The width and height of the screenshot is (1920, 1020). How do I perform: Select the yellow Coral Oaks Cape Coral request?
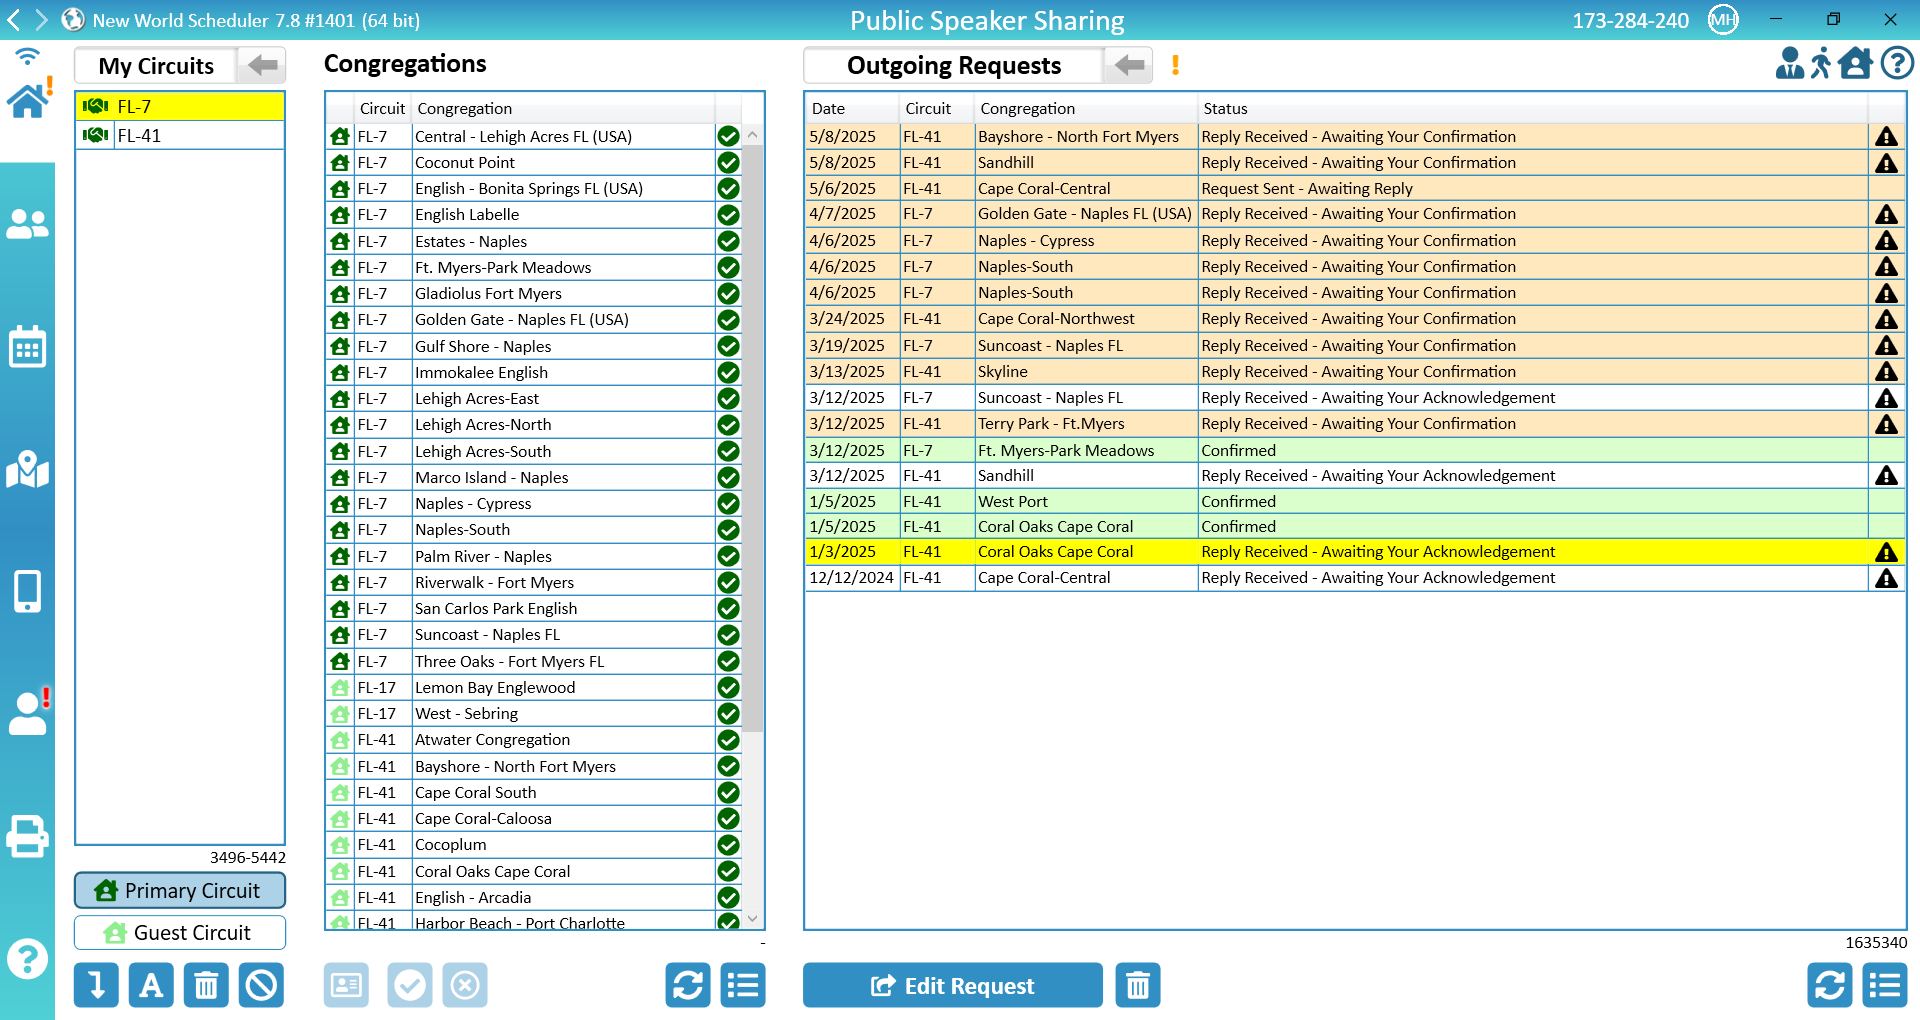(x=1355, y=552)
